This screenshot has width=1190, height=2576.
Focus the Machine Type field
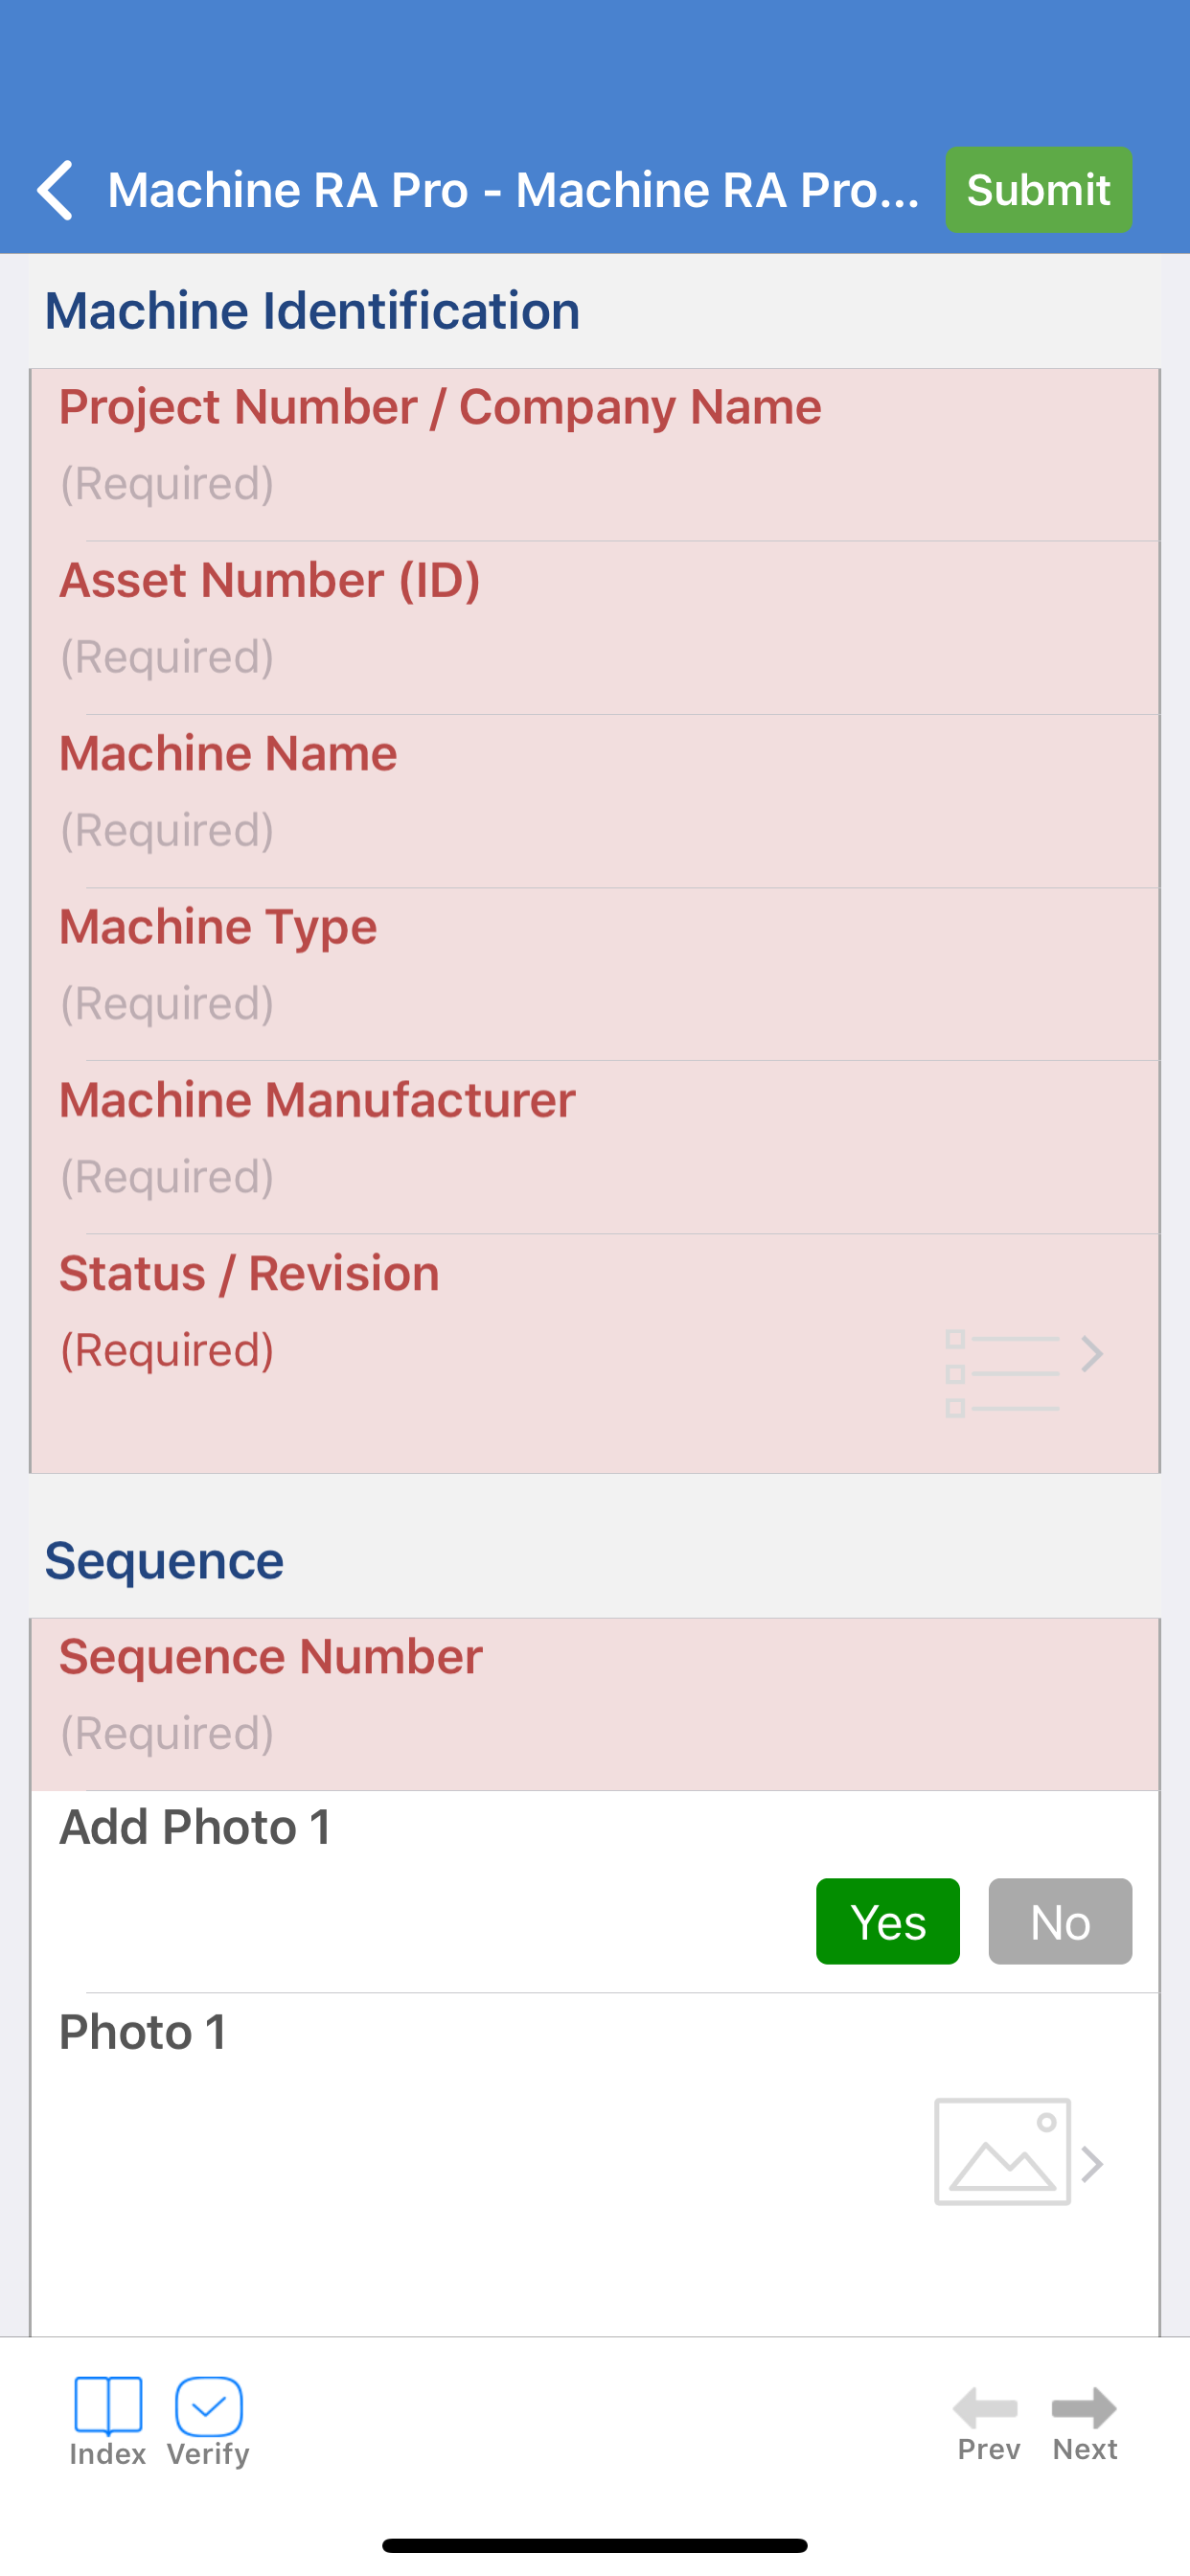[595, 974]
